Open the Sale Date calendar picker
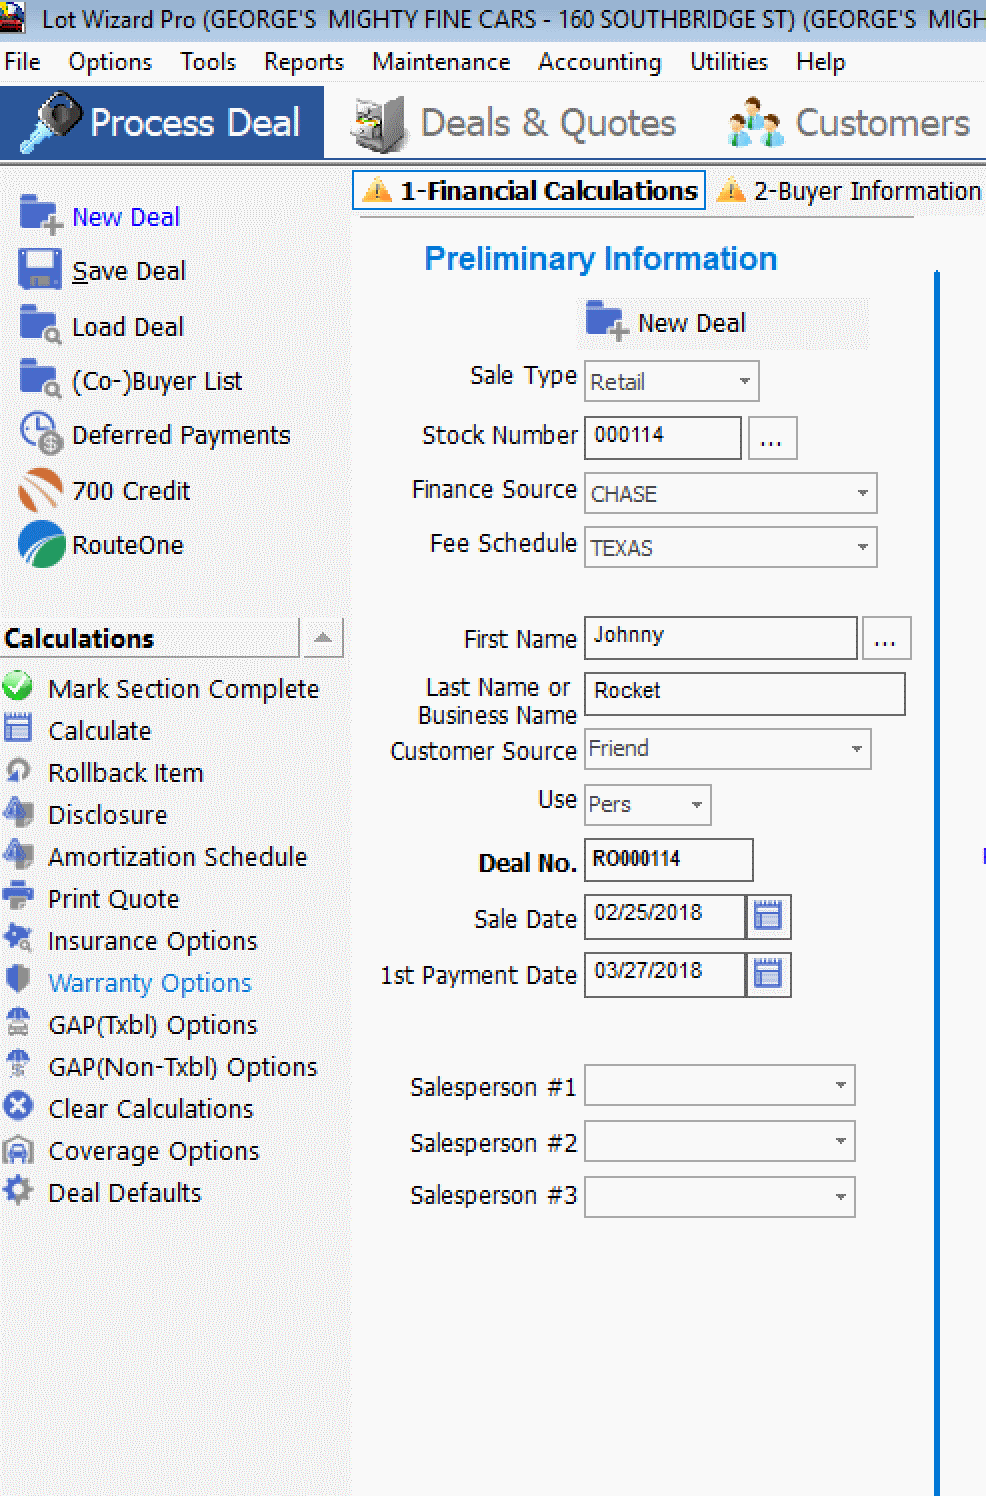 point(768,917)
